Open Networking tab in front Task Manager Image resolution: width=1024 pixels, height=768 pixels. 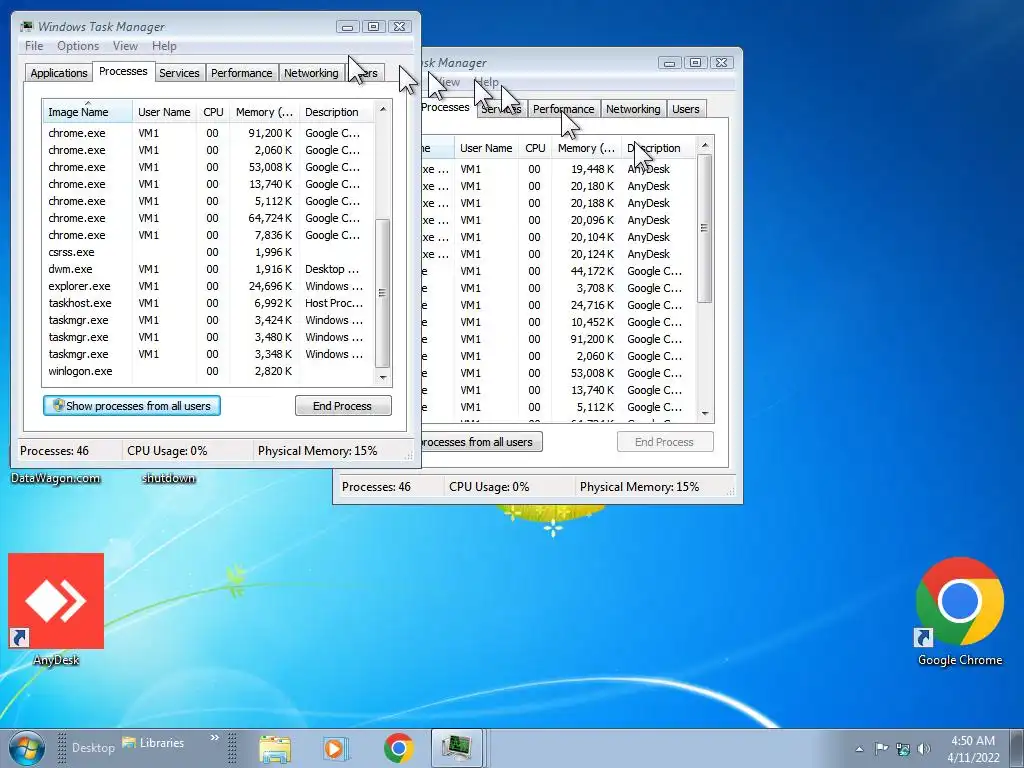tap(311, 72)
